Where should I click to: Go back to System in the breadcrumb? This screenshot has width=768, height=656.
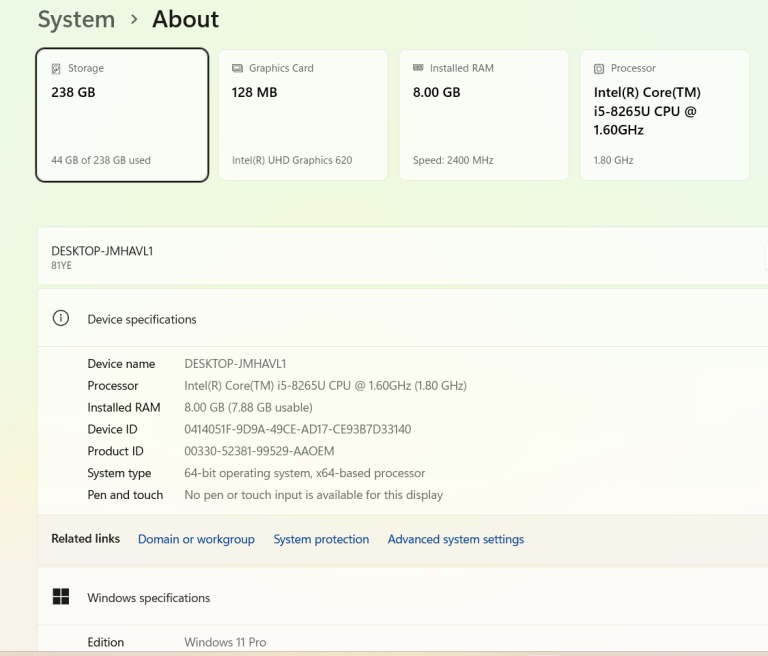[x=76, y=19]
